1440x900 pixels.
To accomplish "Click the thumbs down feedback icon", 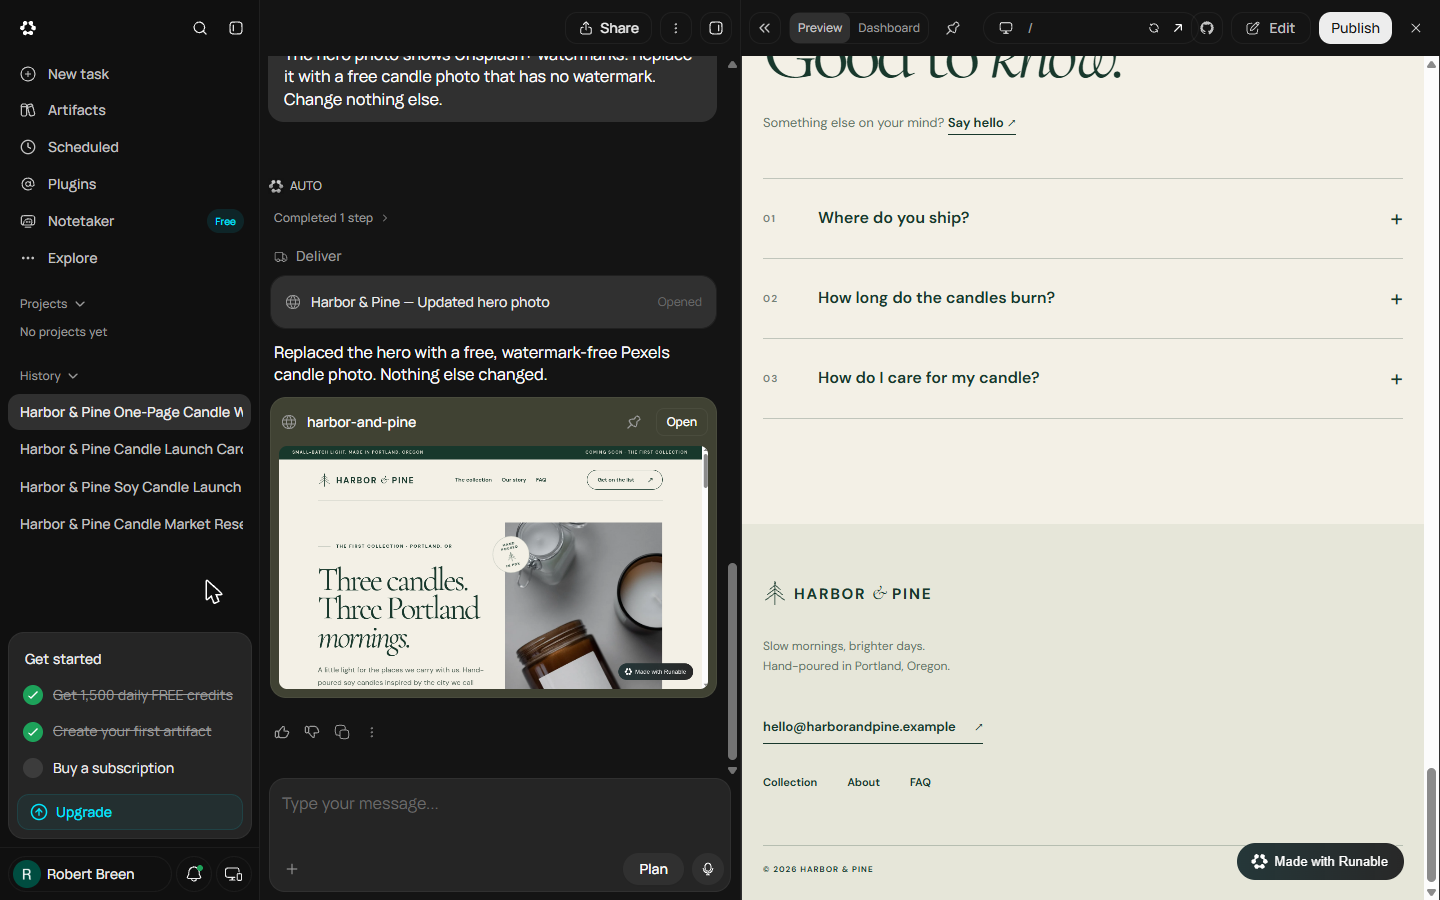I will (312, 732).
